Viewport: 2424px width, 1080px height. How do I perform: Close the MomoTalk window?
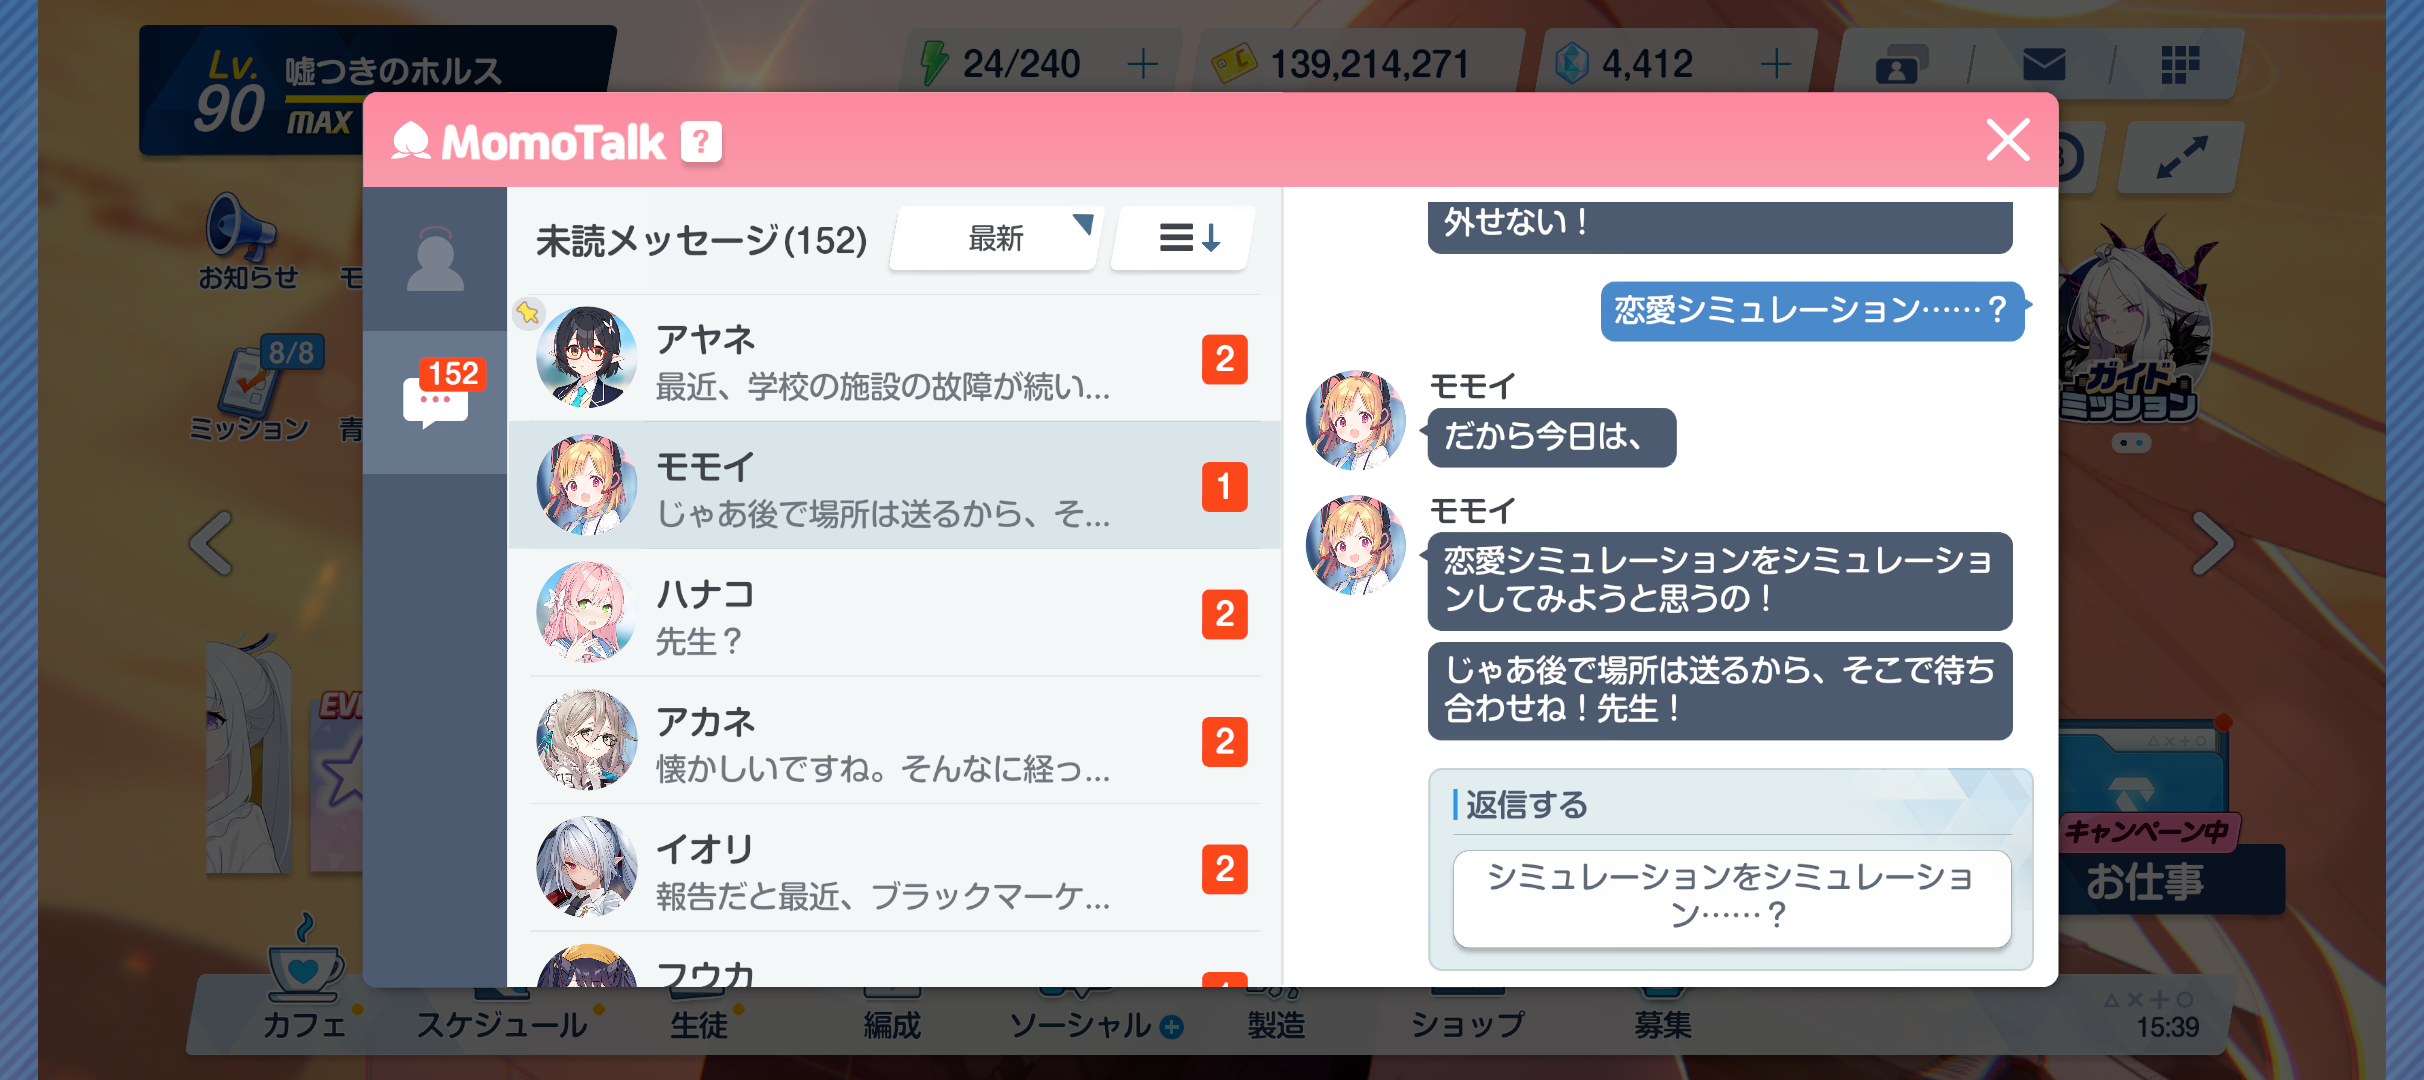click(2008, 140)
